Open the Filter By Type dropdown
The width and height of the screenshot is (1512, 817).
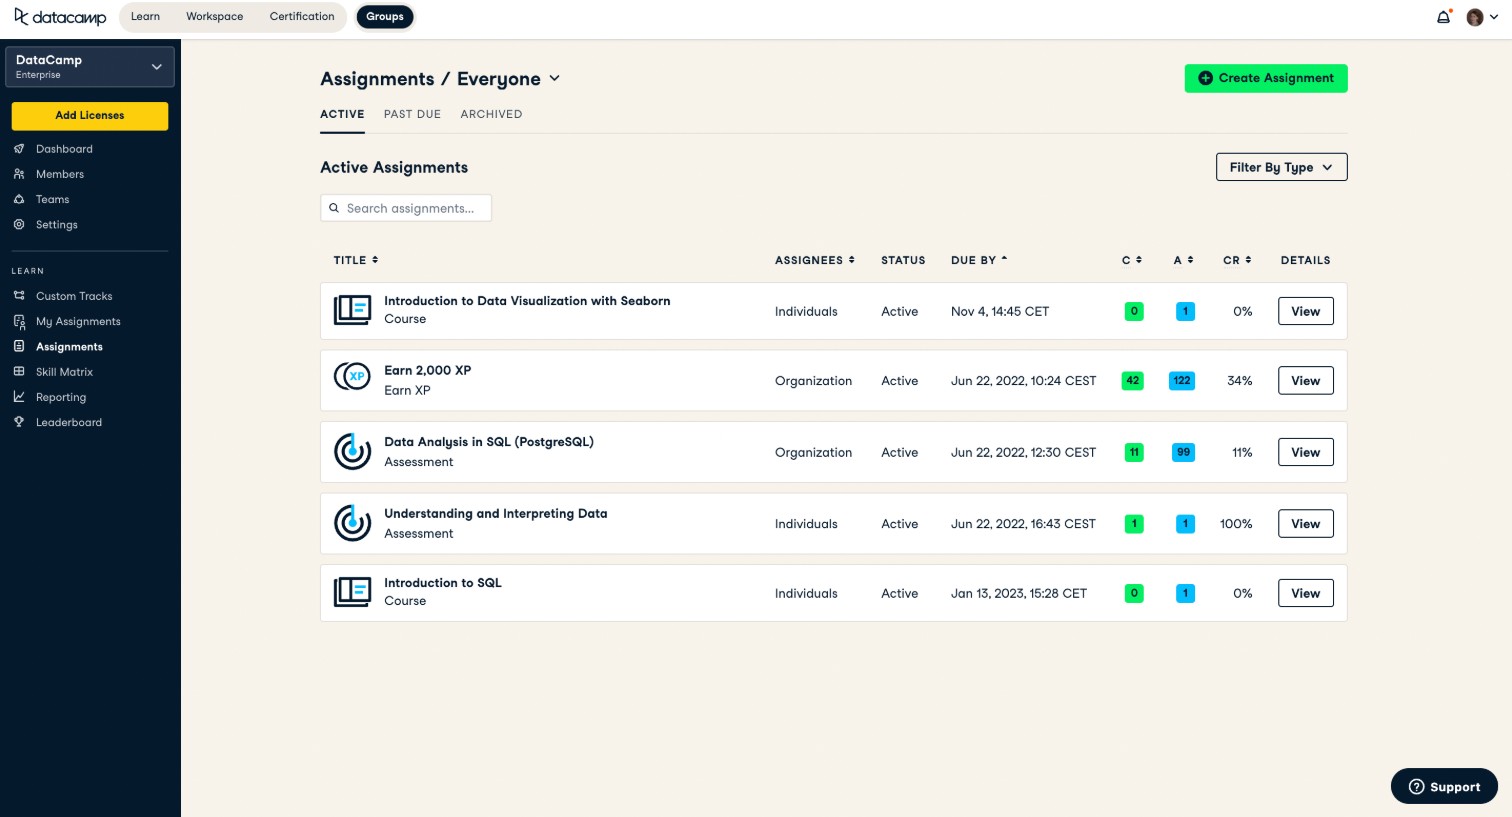click(1281, 167)
